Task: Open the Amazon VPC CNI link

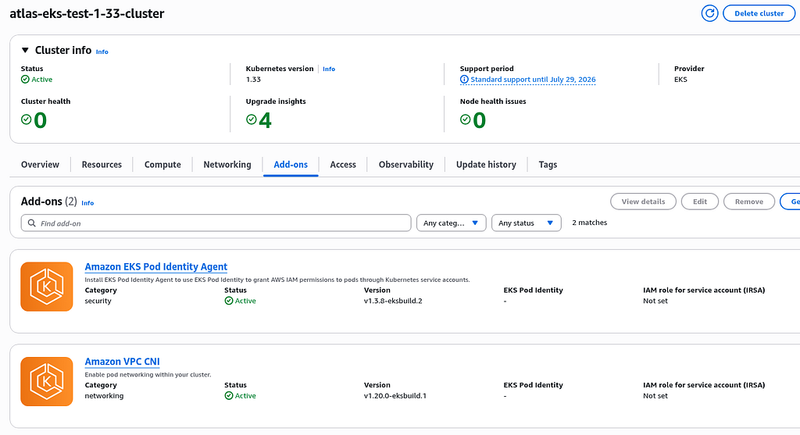Action: pyautogui.click(x=122, y=362)
